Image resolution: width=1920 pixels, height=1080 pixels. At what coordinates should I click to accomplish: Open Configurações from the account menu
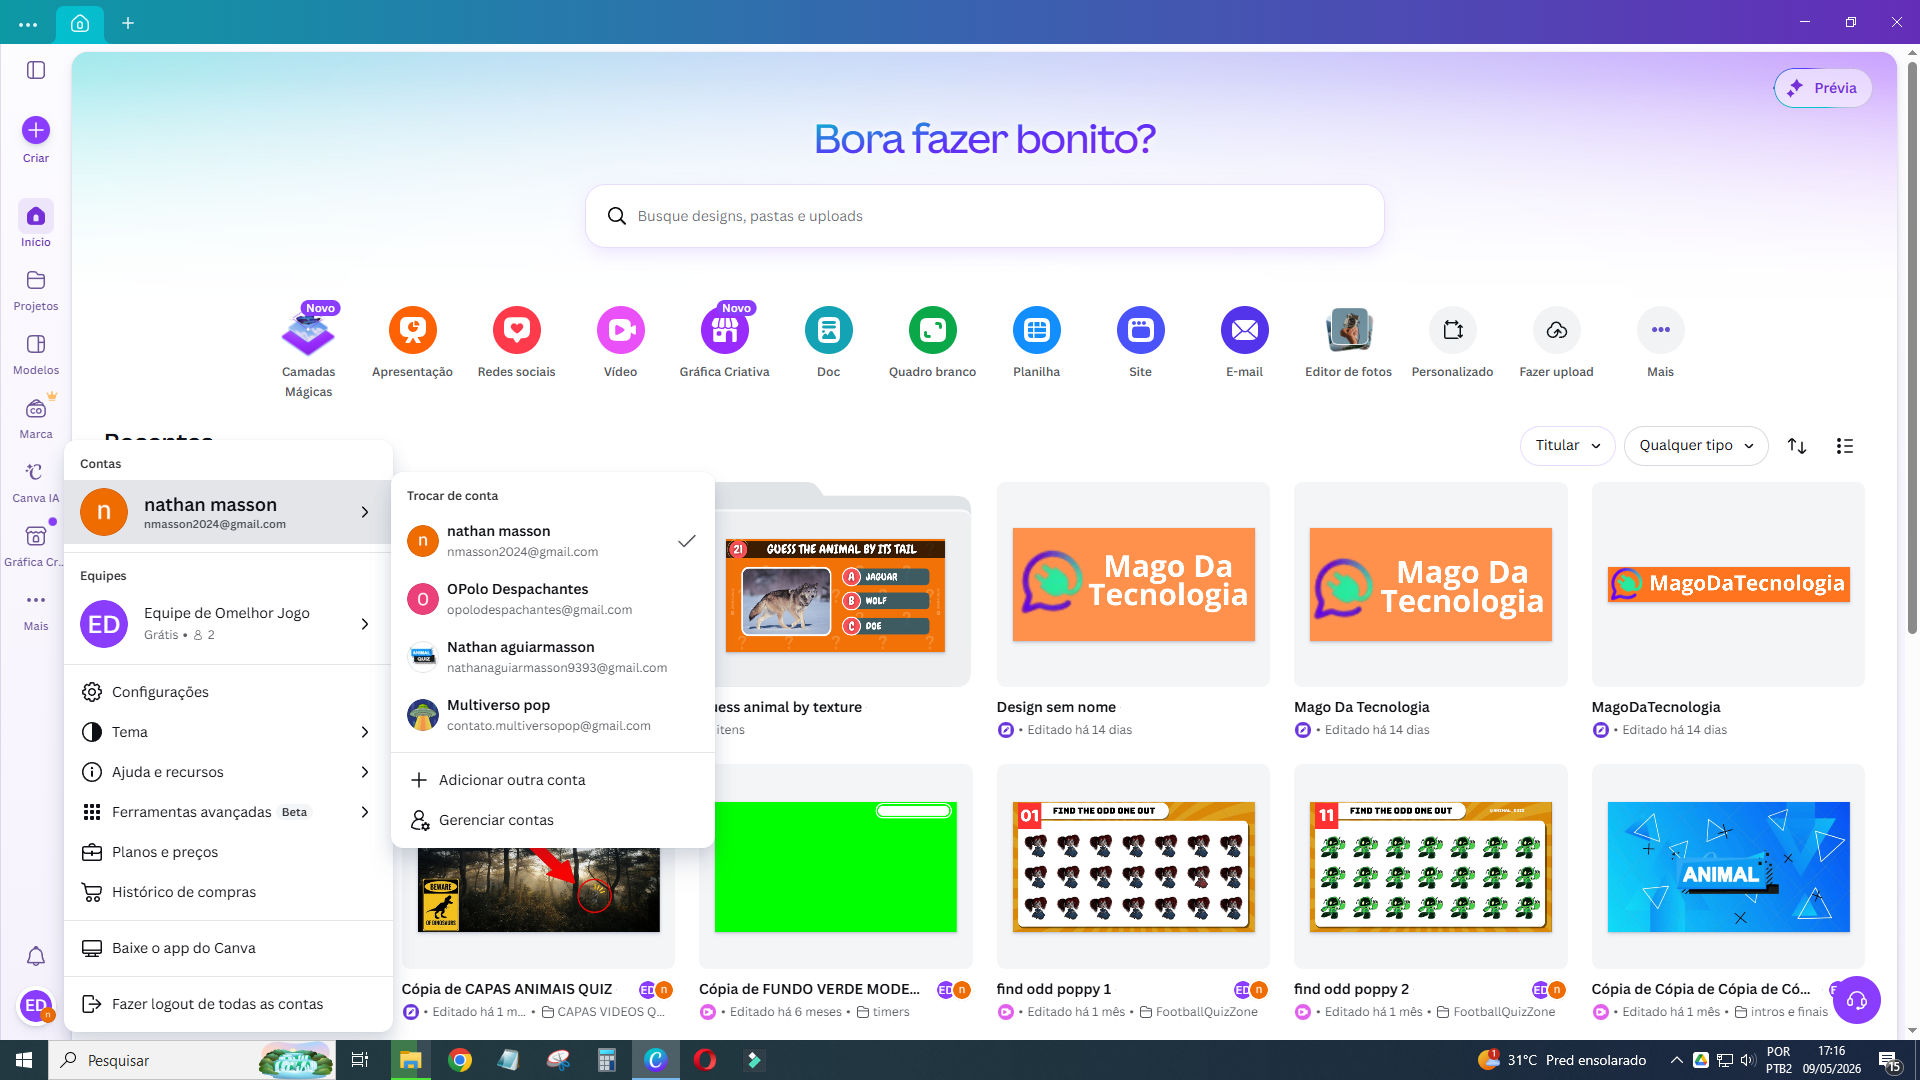(x=228, y=692)
